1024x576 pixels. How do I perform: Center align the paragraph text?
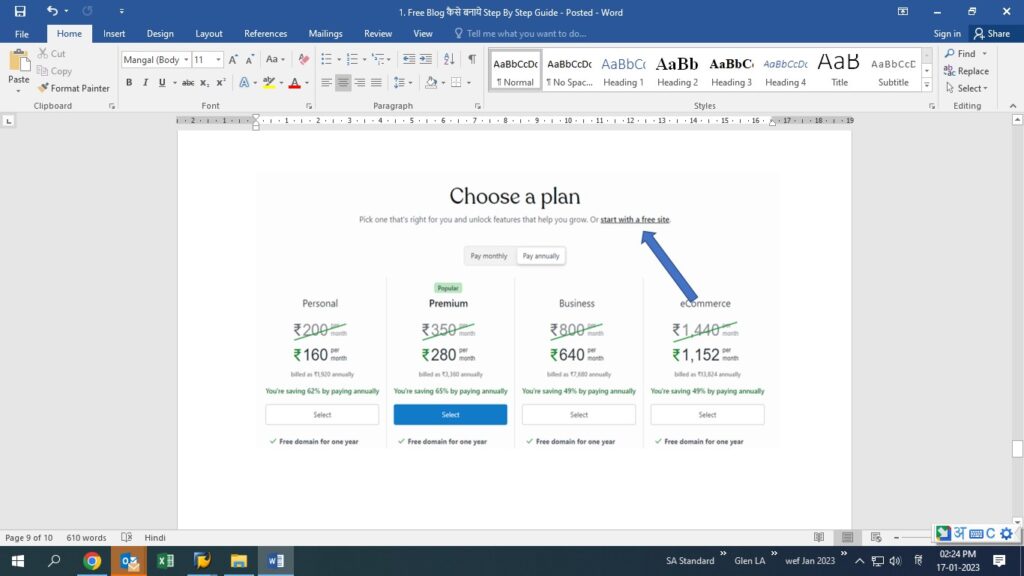[x=343, y=83]
